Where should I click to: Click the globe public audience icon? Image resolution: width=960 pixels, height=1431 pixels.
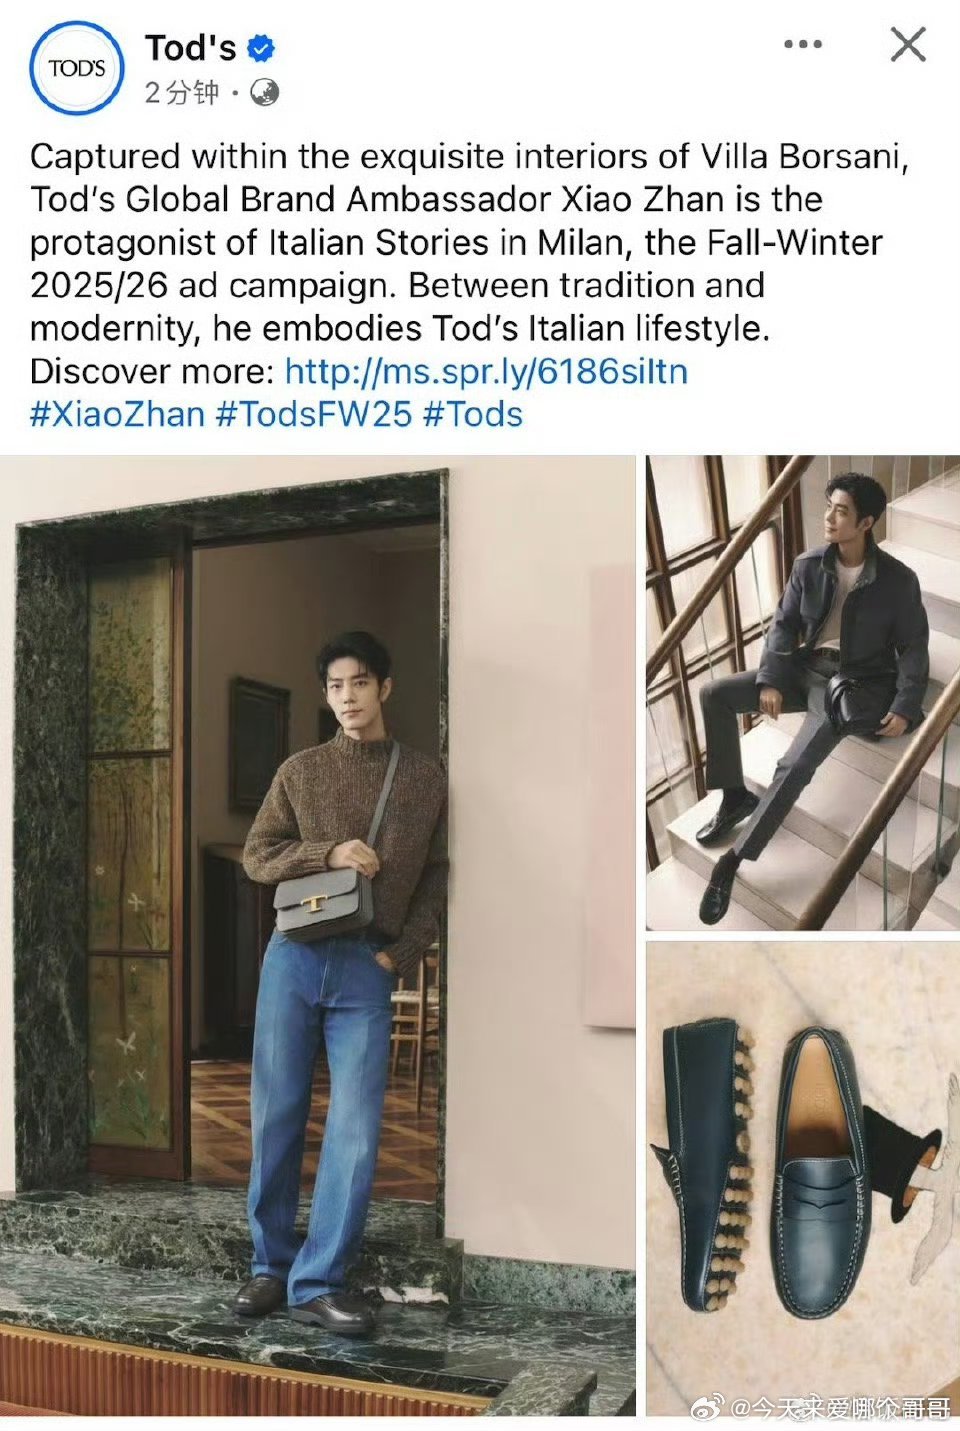(x=264, y=93)
